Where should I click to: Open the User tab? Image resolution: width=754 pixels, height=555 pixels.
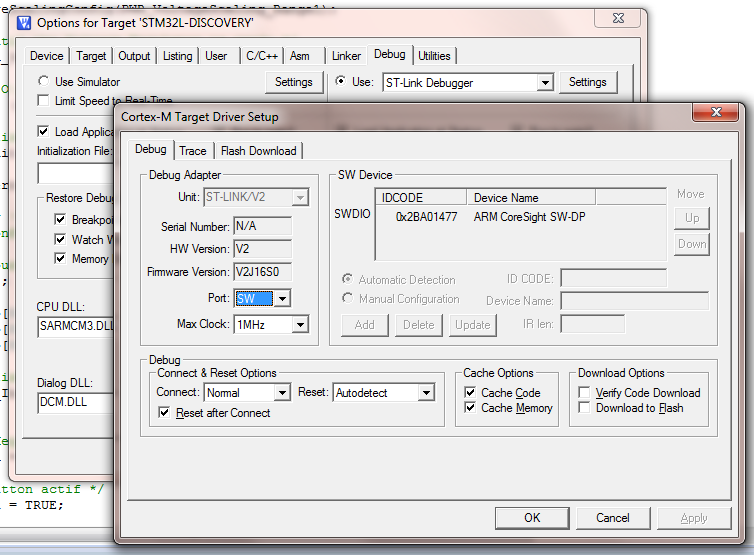click(x=216, y=56)
